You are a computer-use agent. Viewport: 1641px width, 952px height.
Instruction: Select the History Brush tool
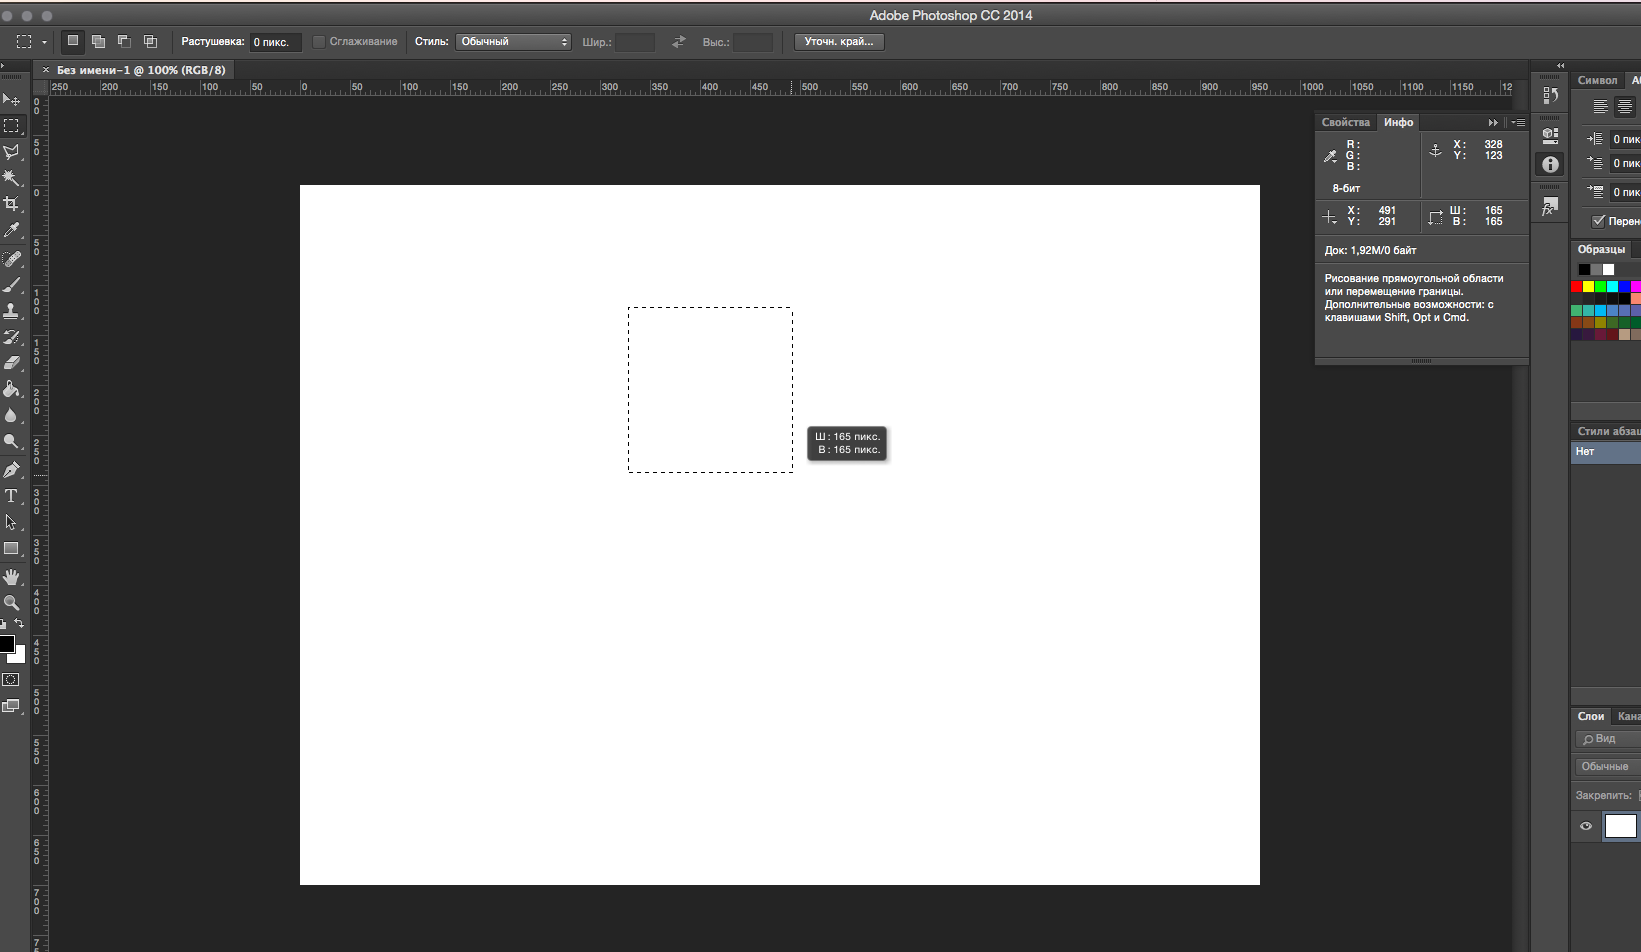point(12,337)
